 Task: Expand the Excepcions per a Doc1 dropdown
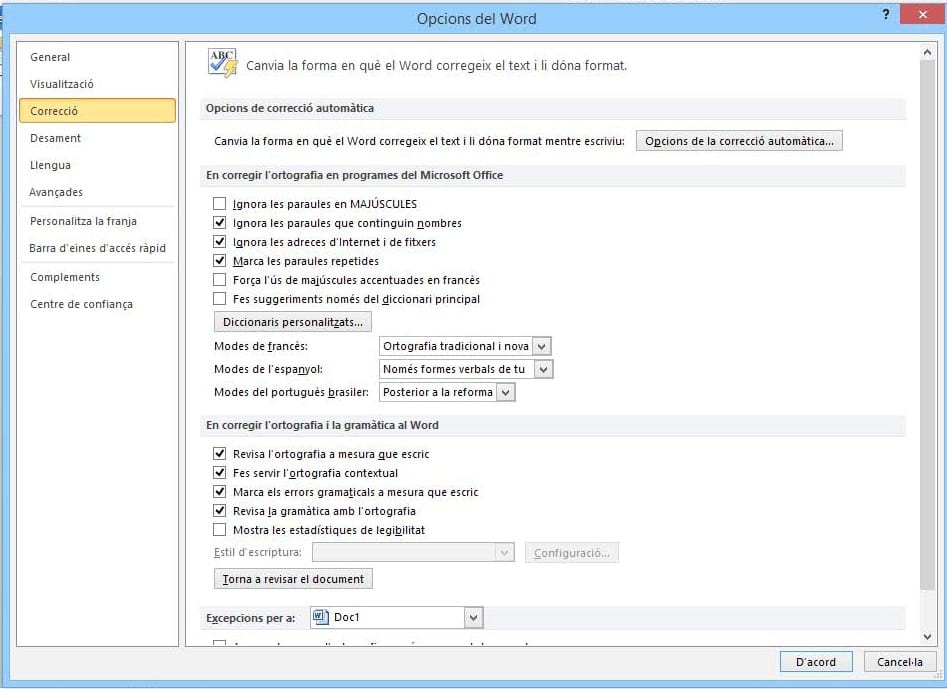tap(473, 618)
